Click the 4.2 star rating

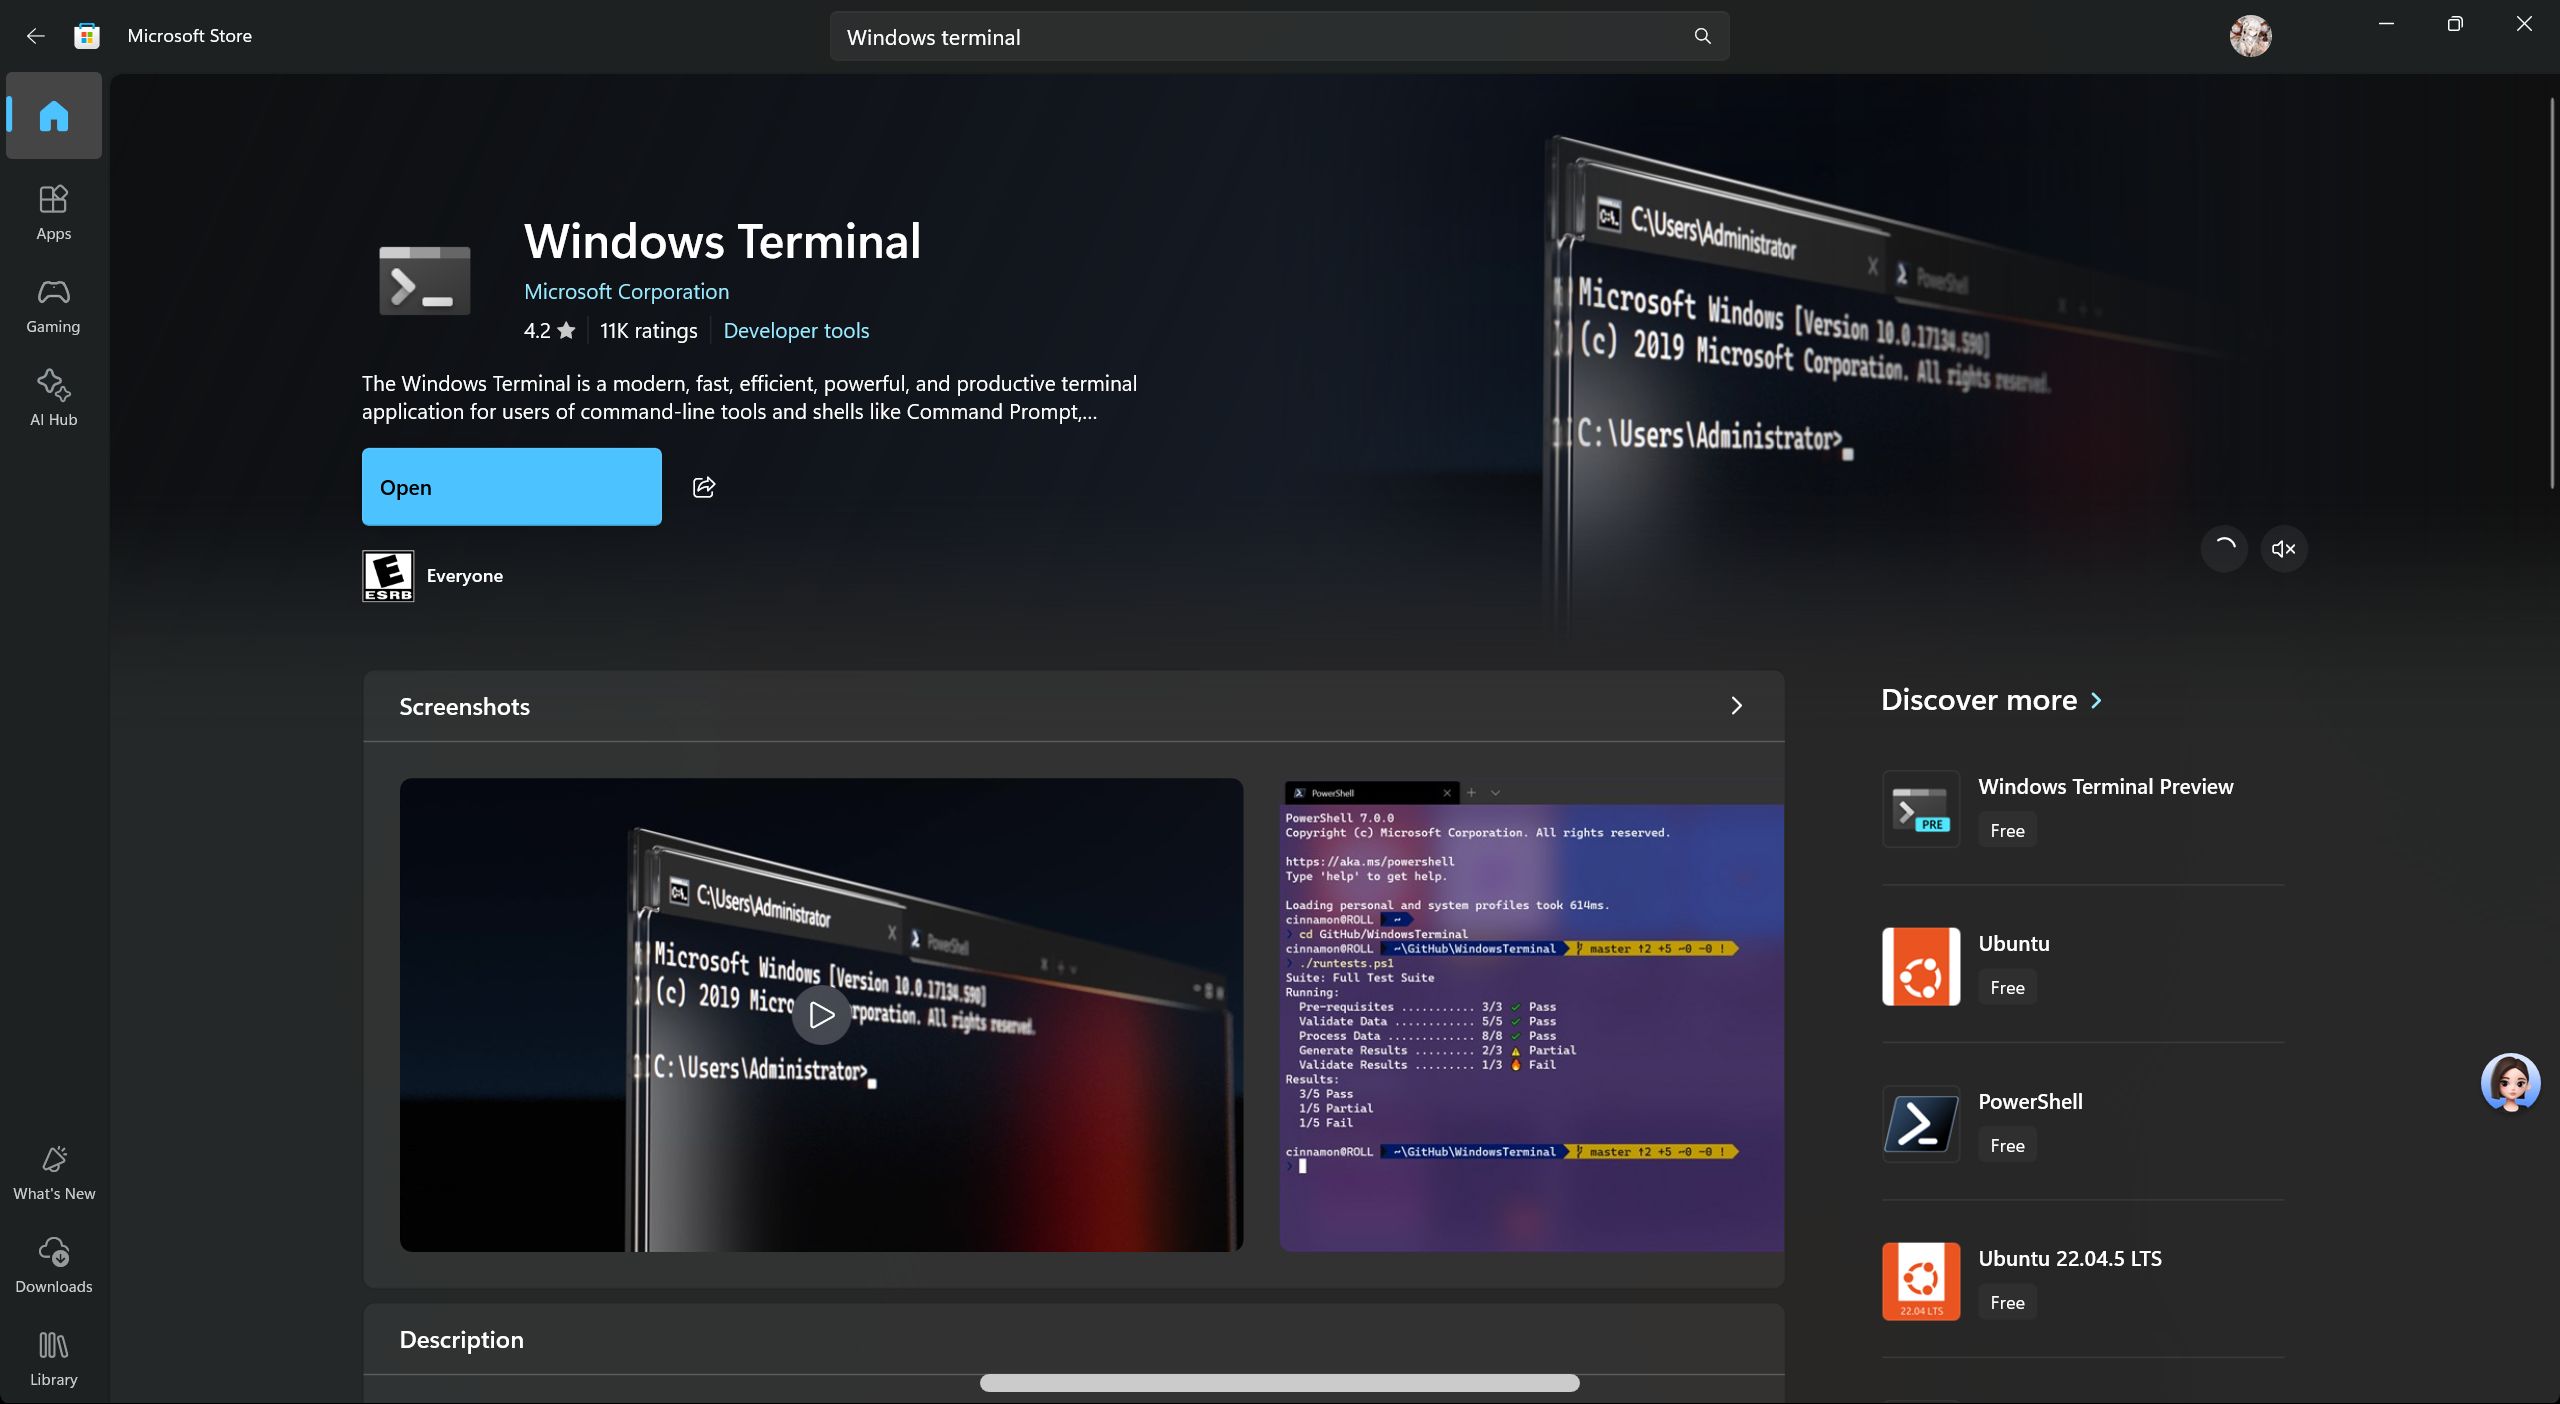pos(549,330)
